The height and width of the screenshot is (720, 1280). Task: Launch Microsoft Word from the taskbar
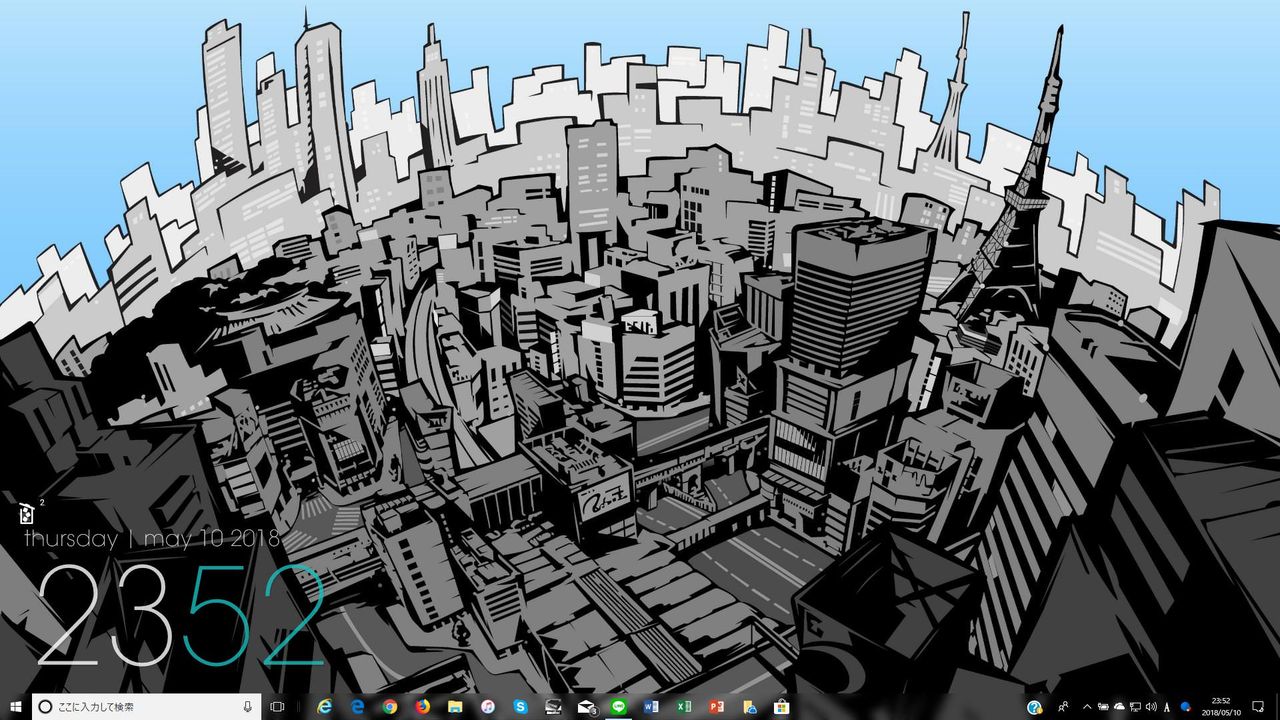coord(651,706)
